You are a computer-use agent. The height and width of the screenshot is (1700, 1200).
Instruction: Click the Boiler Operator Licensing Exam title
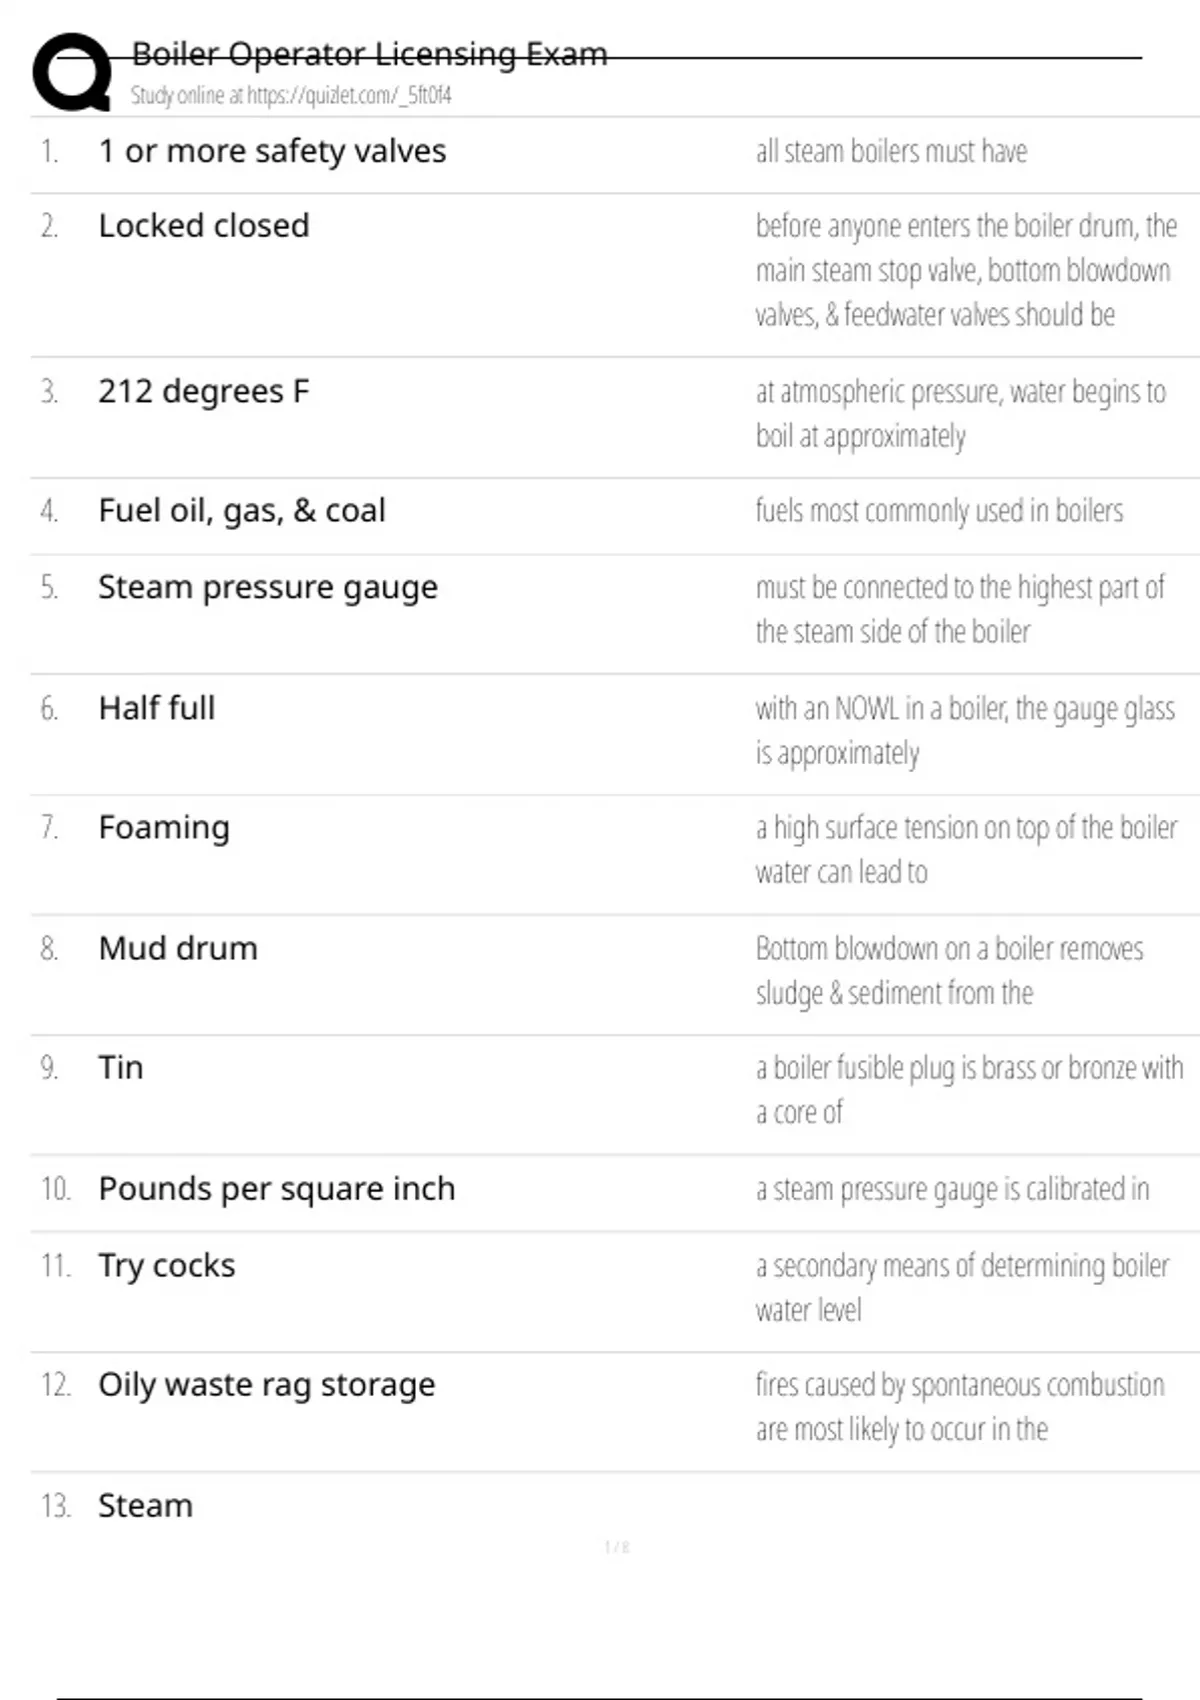point(369,54)
